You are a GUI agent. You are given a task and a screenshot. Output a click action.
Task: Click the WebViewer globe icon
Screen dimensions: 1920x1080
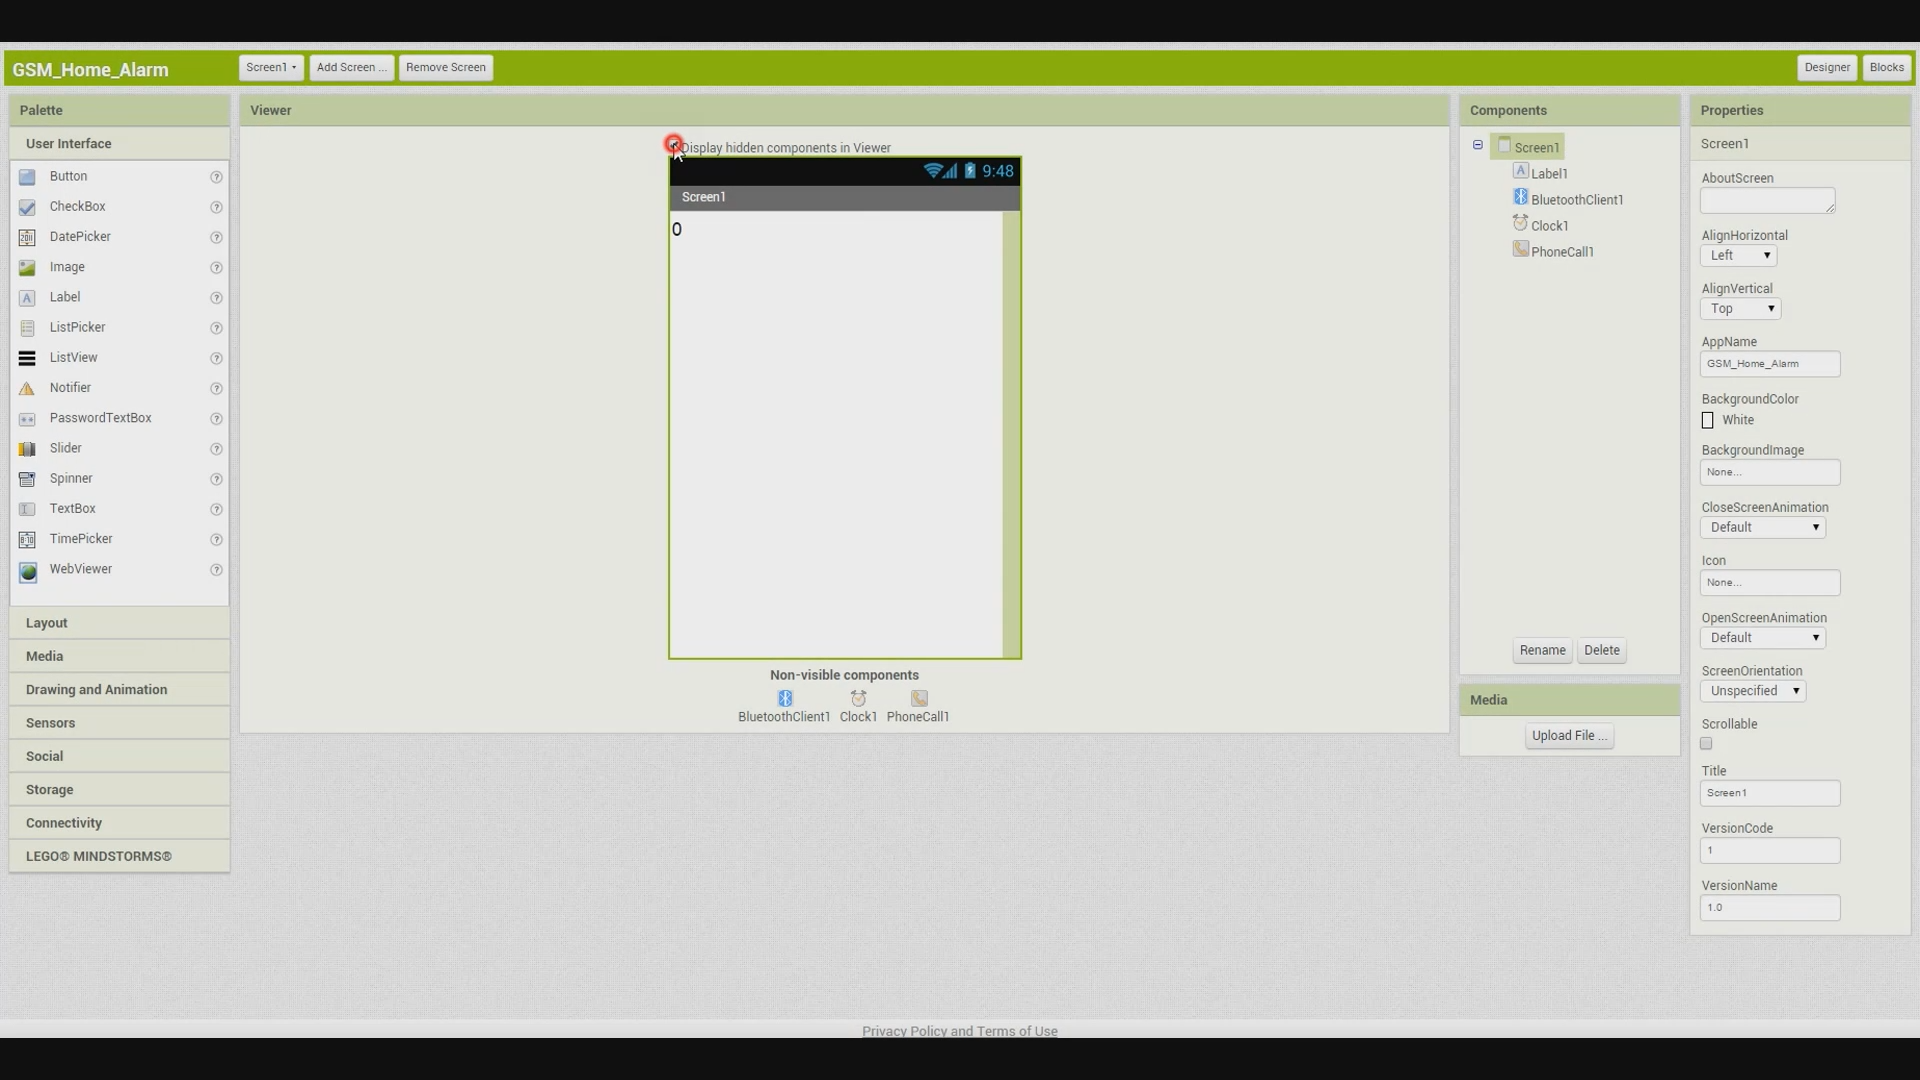point(28,570)
